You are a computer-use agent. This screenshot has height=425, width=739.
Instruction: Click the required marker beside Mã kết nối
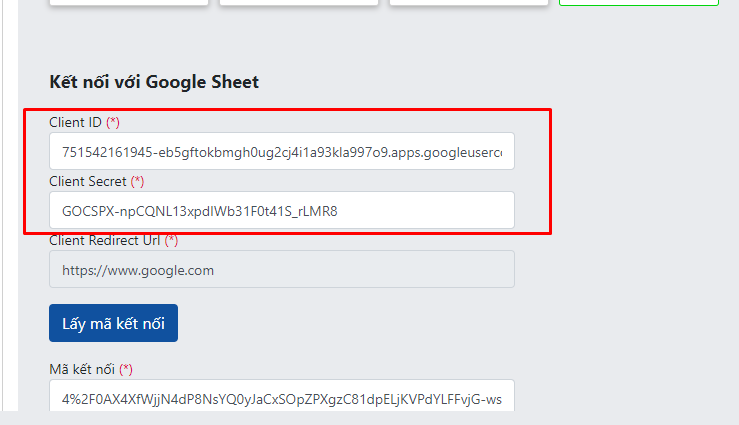(x=126, y=369)
